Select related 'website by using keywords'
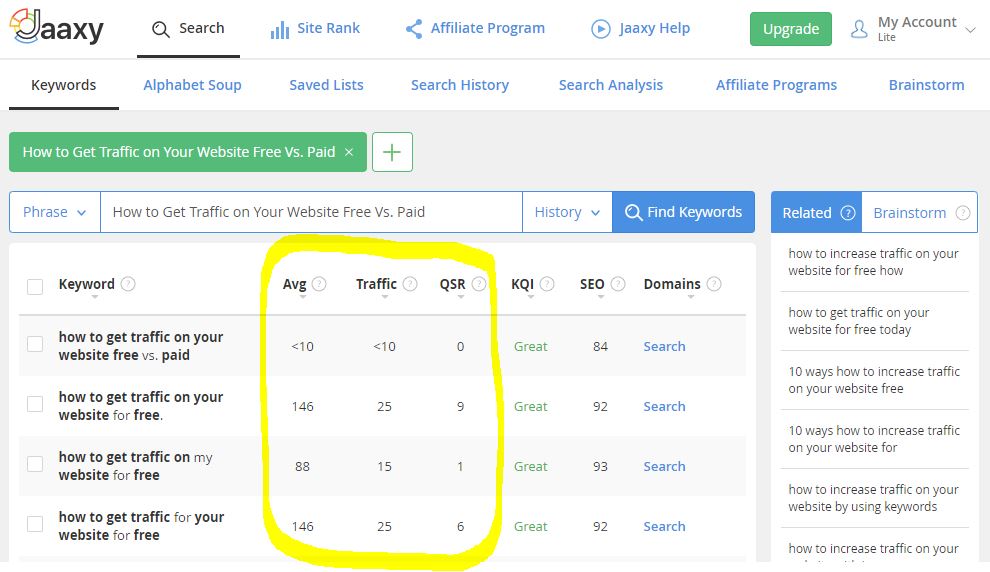 874,498
